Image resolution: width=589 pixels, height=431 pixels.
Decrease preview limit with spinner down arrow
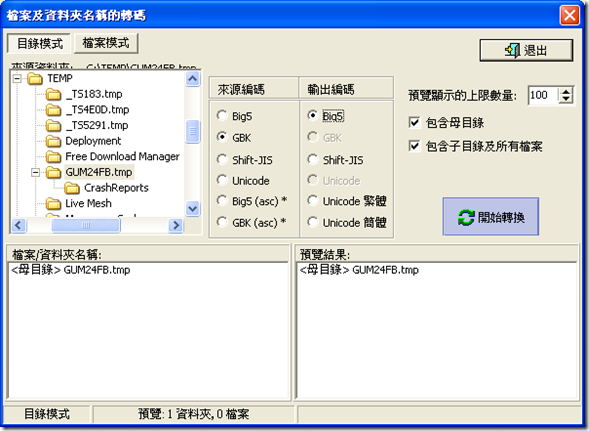click(566, 99)
